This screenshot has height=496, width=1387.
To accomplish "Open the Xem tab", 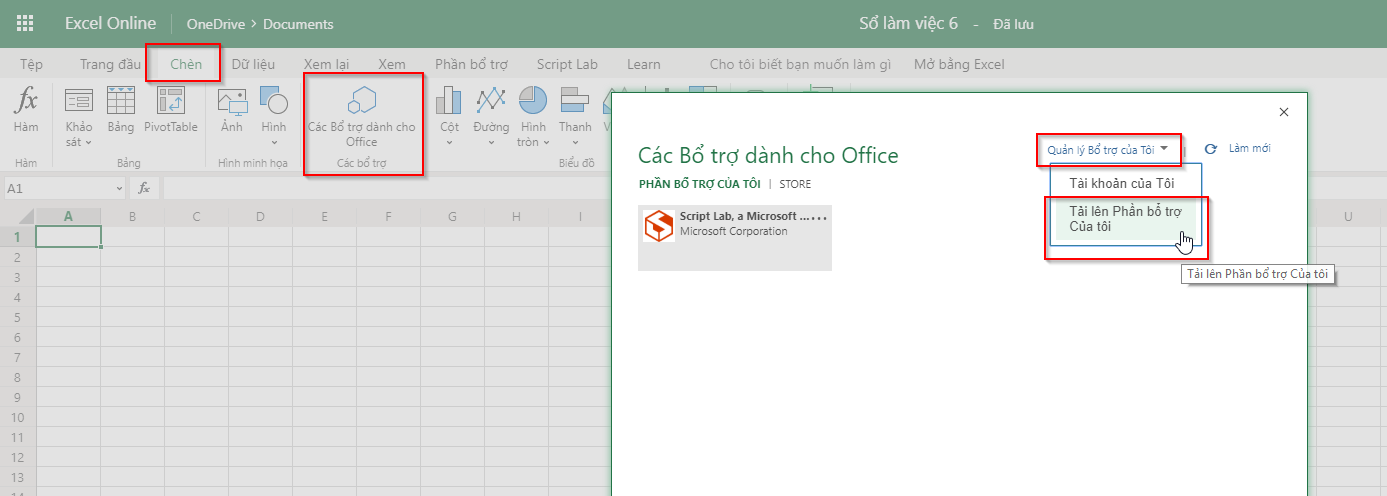I will coord(392,64).
